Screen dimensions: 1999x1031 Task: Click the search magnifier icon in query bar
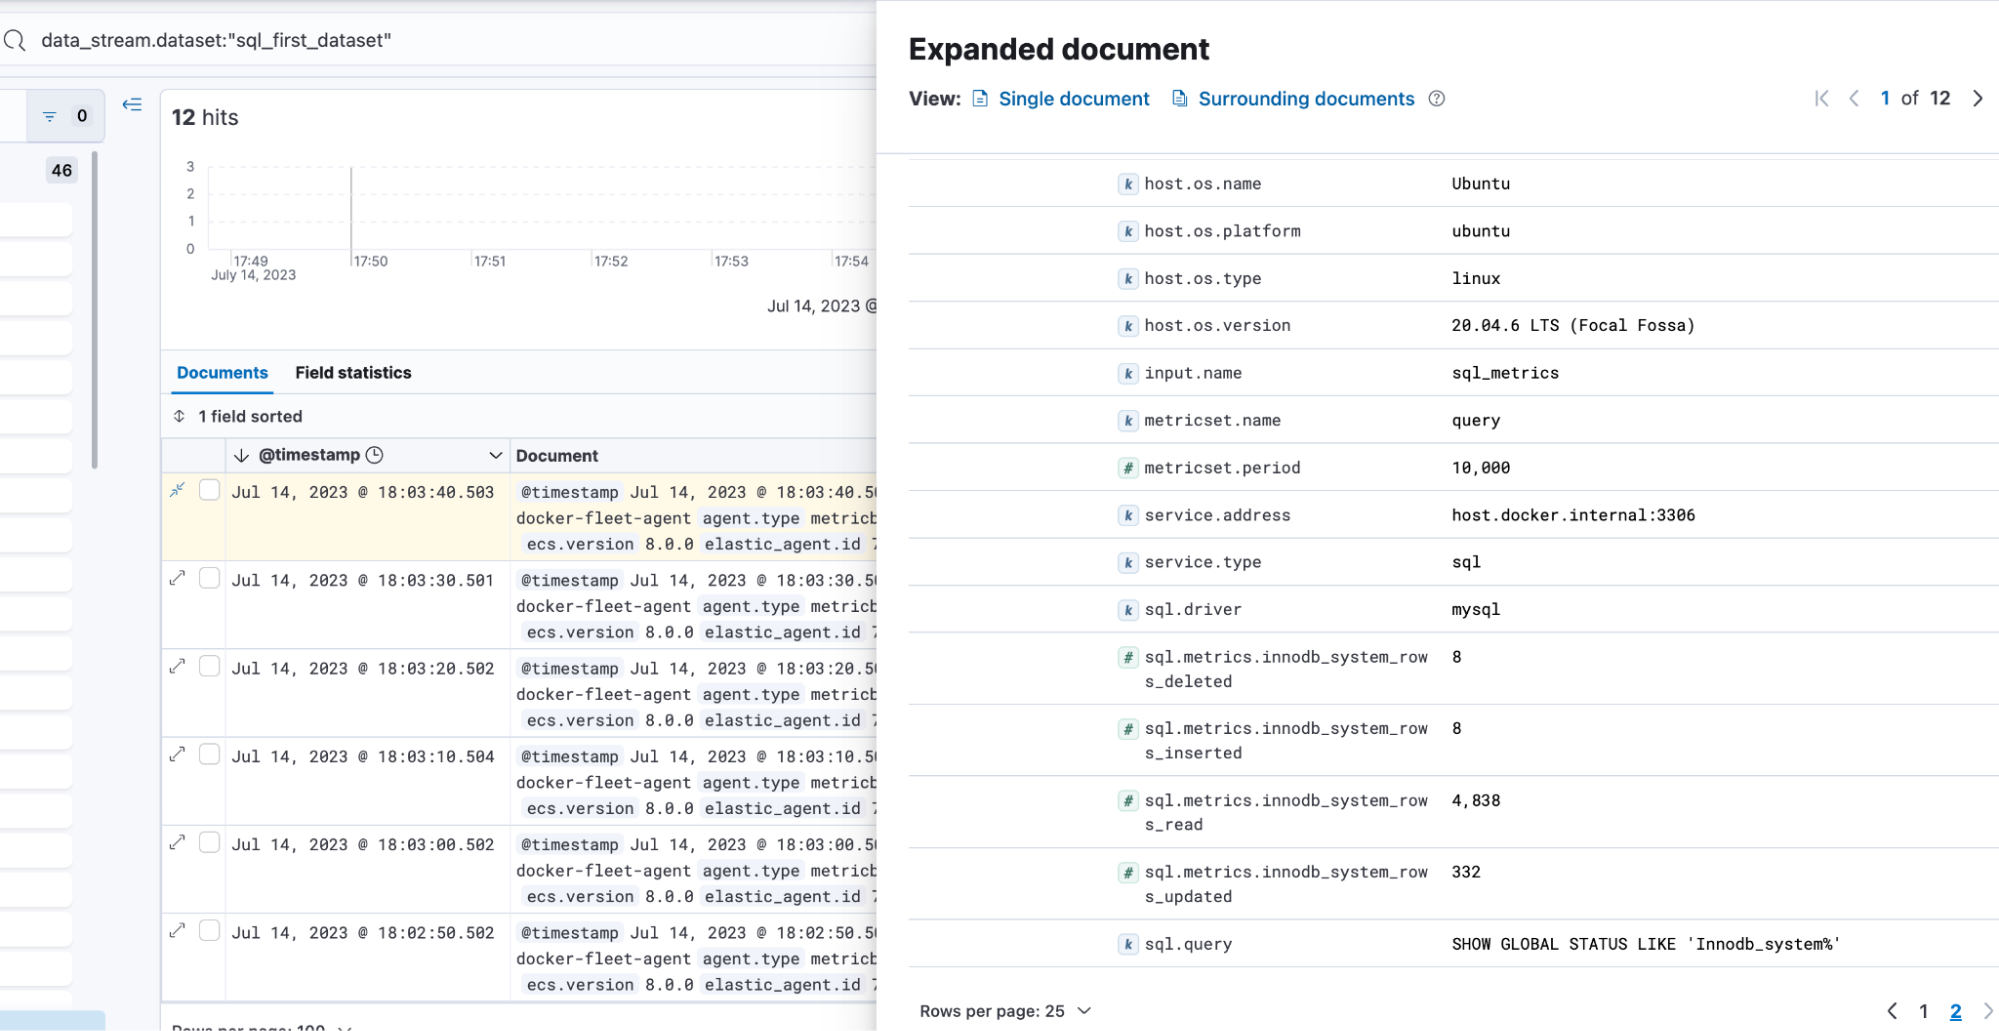(x=14, y=40)
